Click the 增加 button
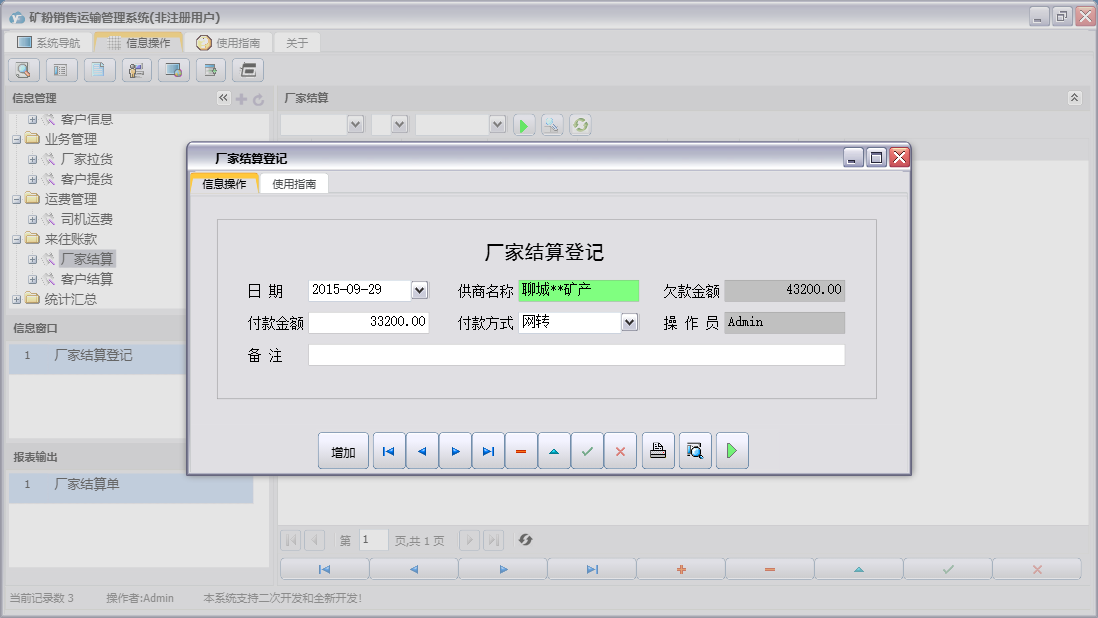The width and height of the screenshot is (1098, 618). (x=343, y=452)
